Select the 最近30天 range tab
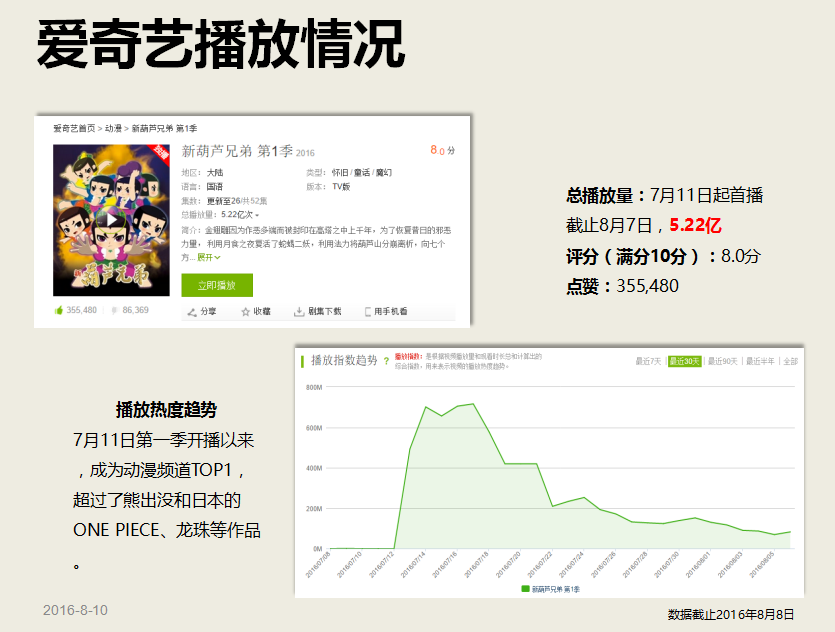Image resolution: width=835 pixels, height=632 pixels. (x=685, y=362)
